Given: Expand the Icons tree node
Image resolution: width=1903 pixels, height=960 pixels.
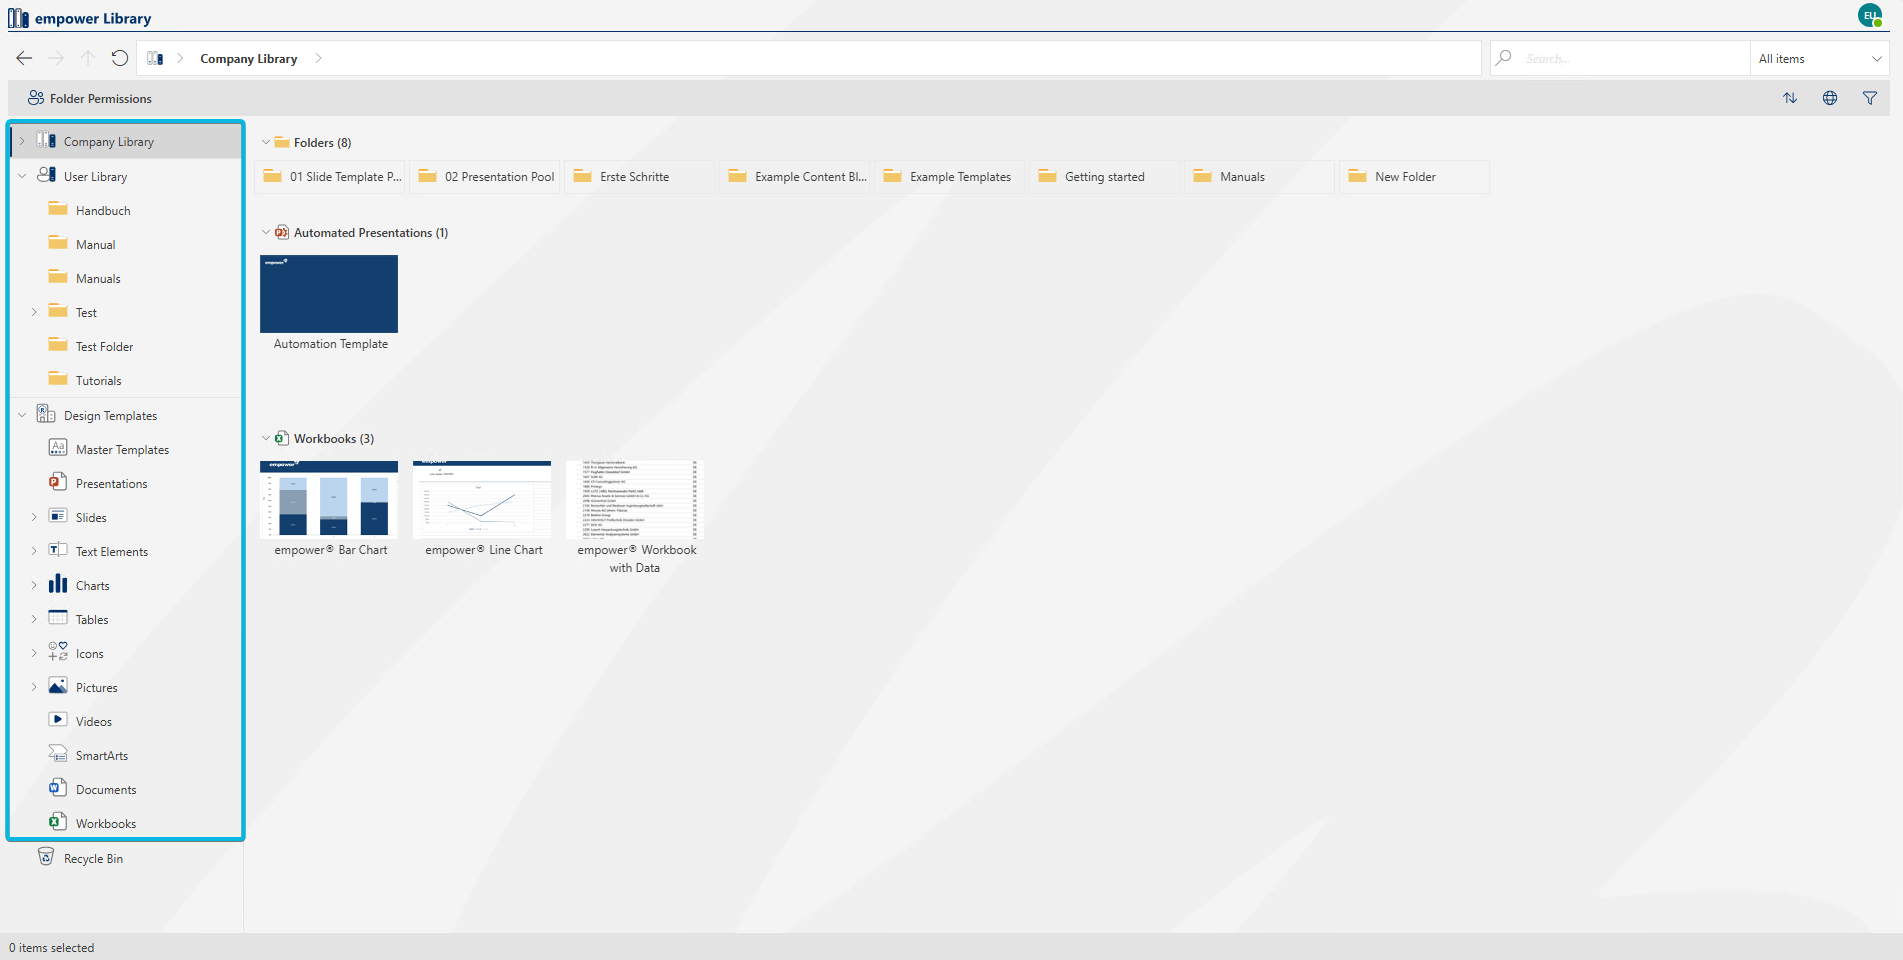Looking at the screenshot, I should click(x=34, y=653).
